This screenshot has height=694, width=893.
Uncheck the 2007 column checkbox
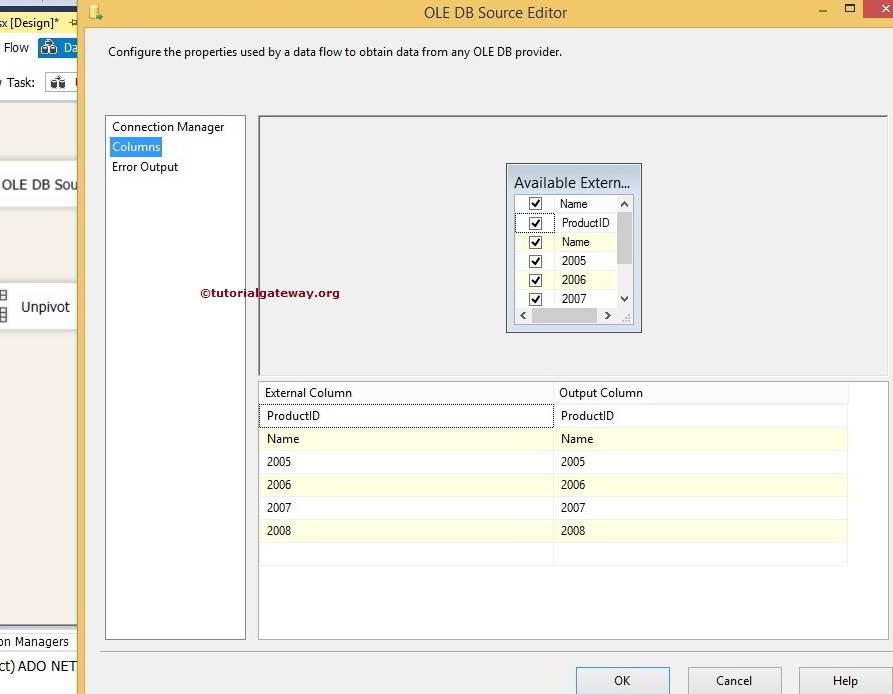(x=535, y=298)
